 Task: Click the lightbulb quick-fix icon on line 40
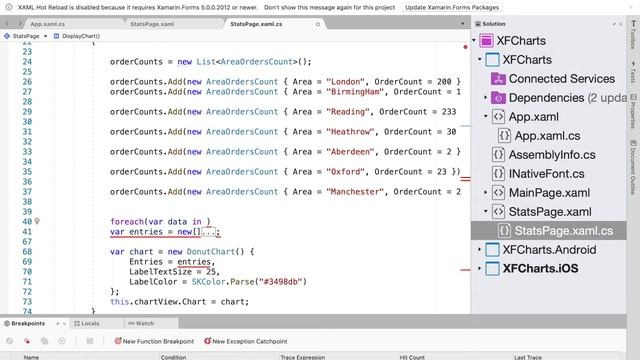37,221
